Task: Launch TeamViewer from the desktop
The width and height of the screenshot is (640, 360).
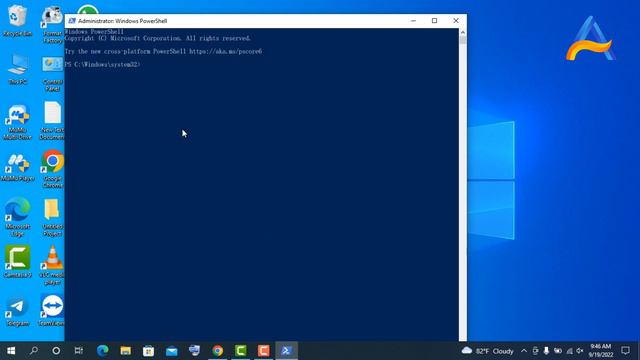Action: [51, 310]
